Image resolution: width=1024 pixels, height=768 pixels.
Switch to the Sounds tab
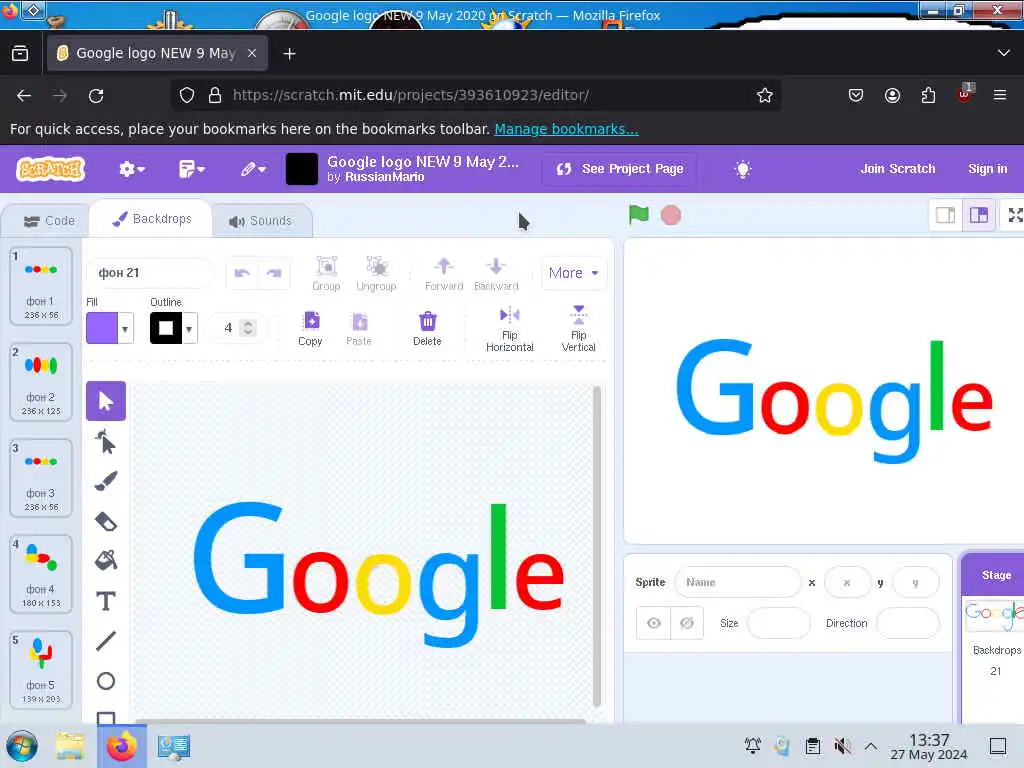(261, 221)
